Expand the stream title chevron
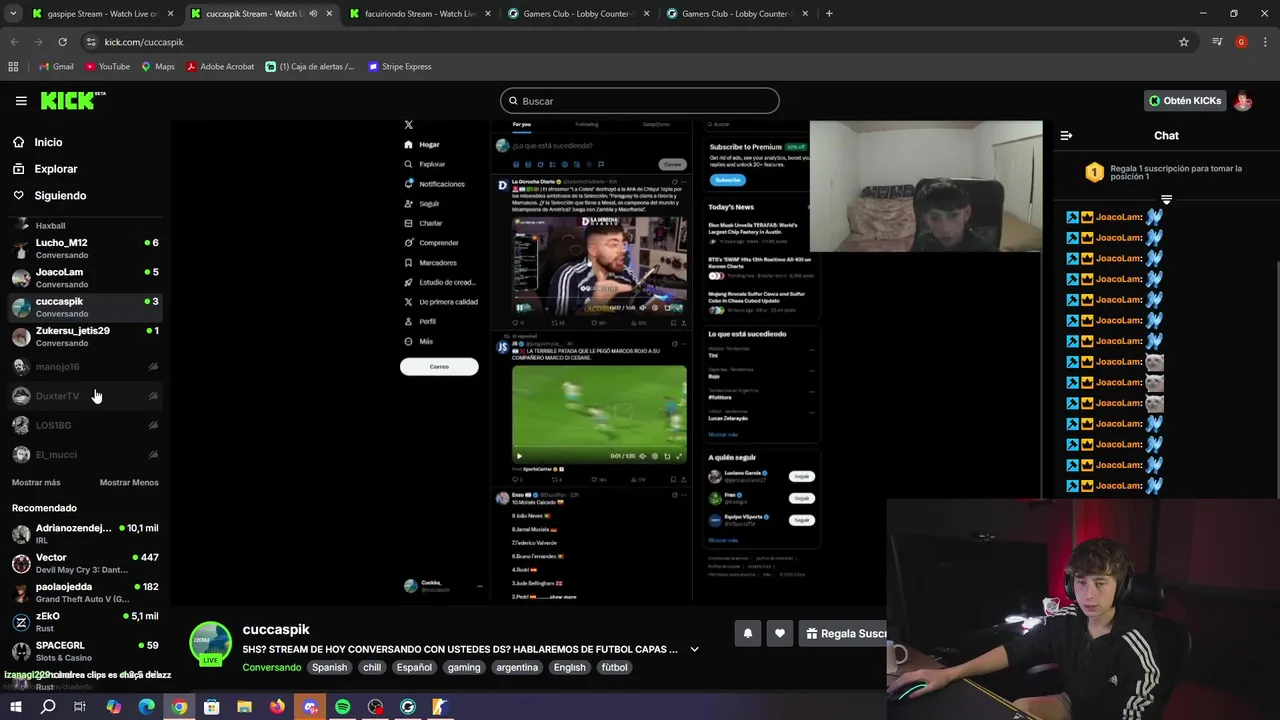 tap(694, 649)
